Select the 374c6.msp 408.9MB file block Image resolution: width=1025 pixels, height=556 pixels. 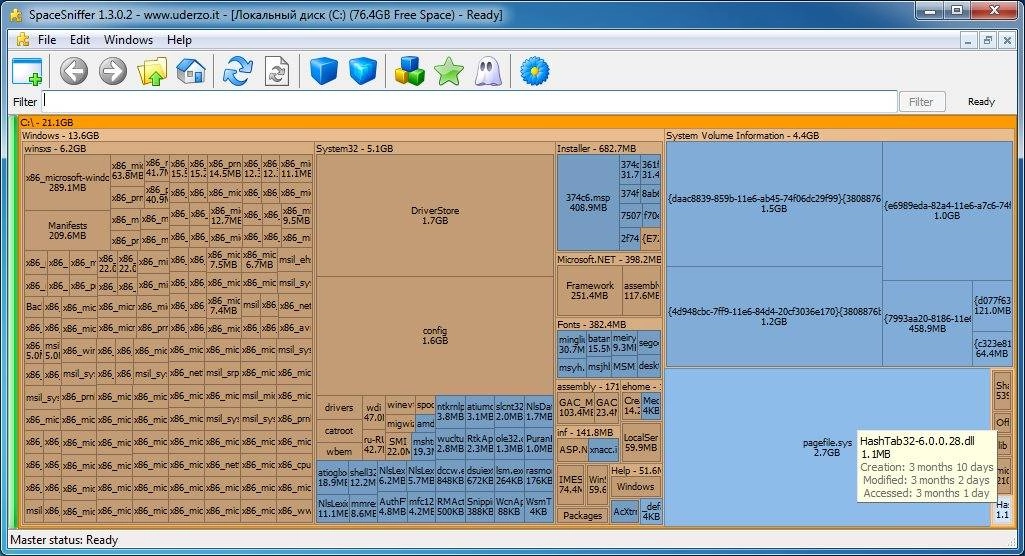[x=588, y=202]
